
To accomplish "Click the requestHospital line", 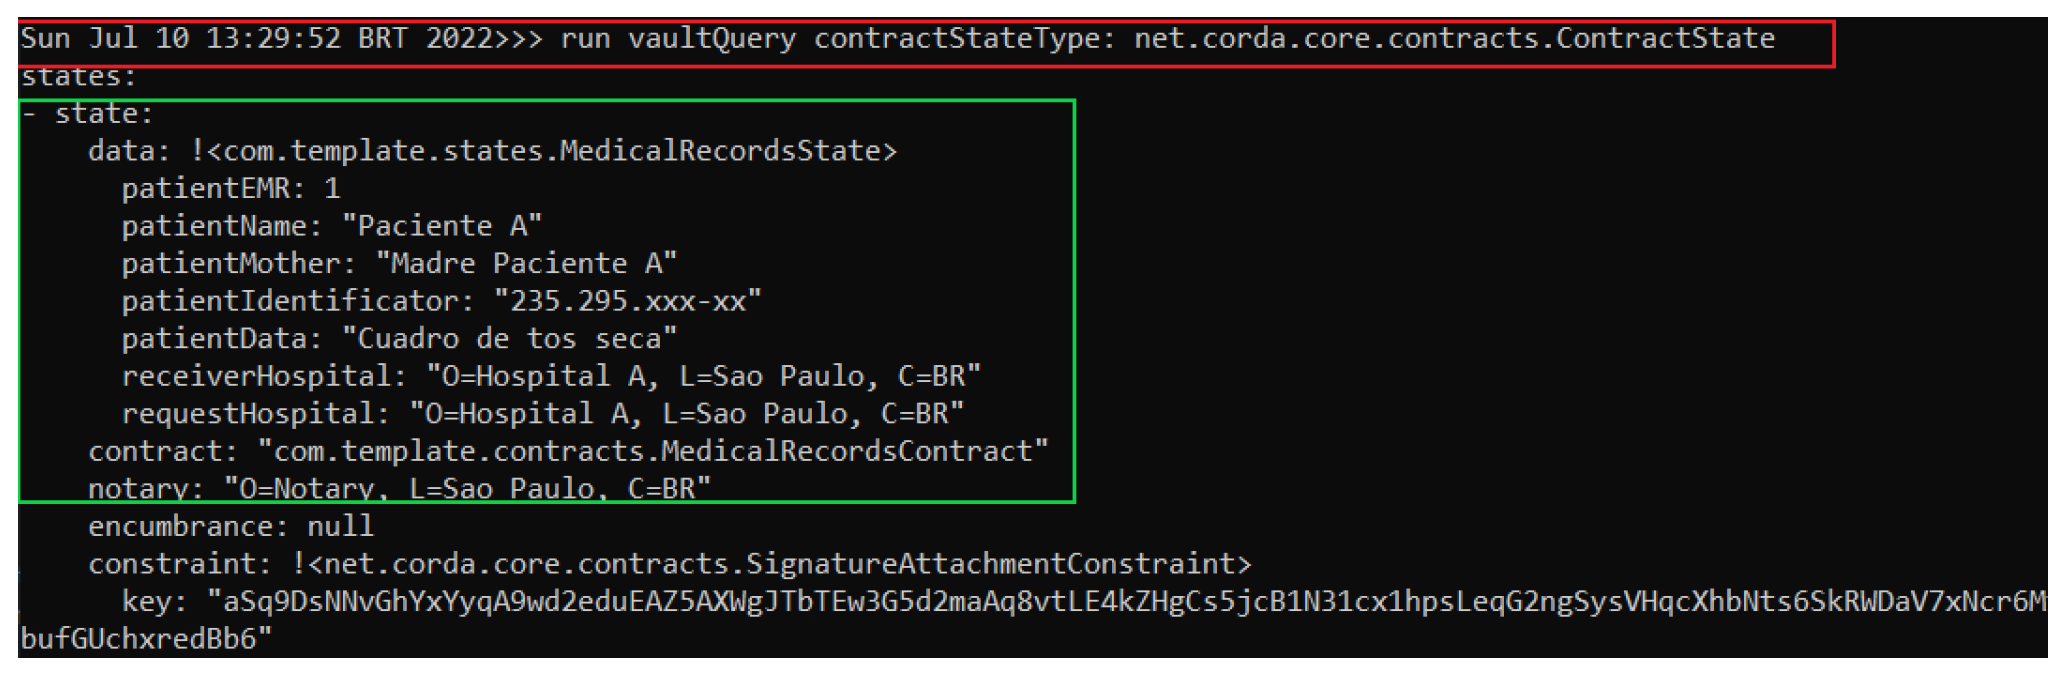I will tap(542, 414).
